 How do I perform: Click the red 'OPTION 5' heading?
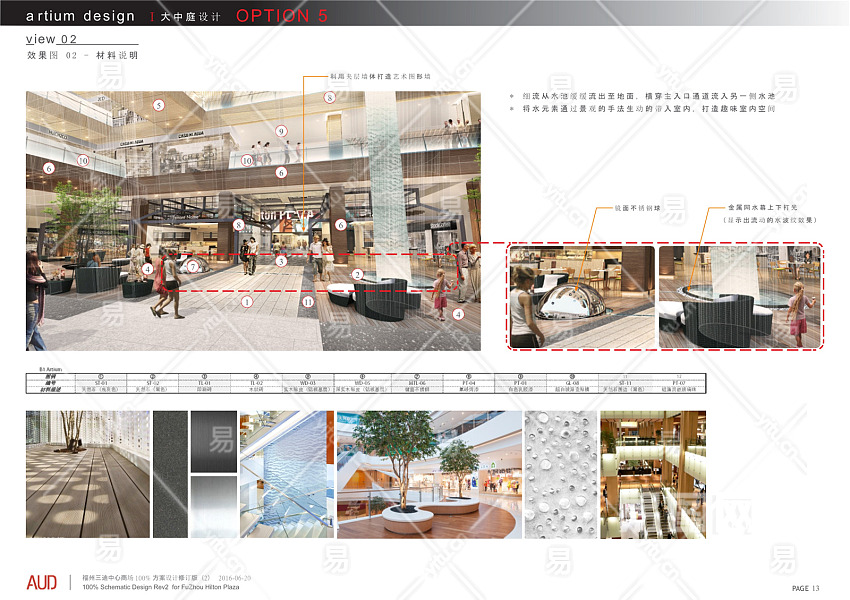[x=282, y=16]
